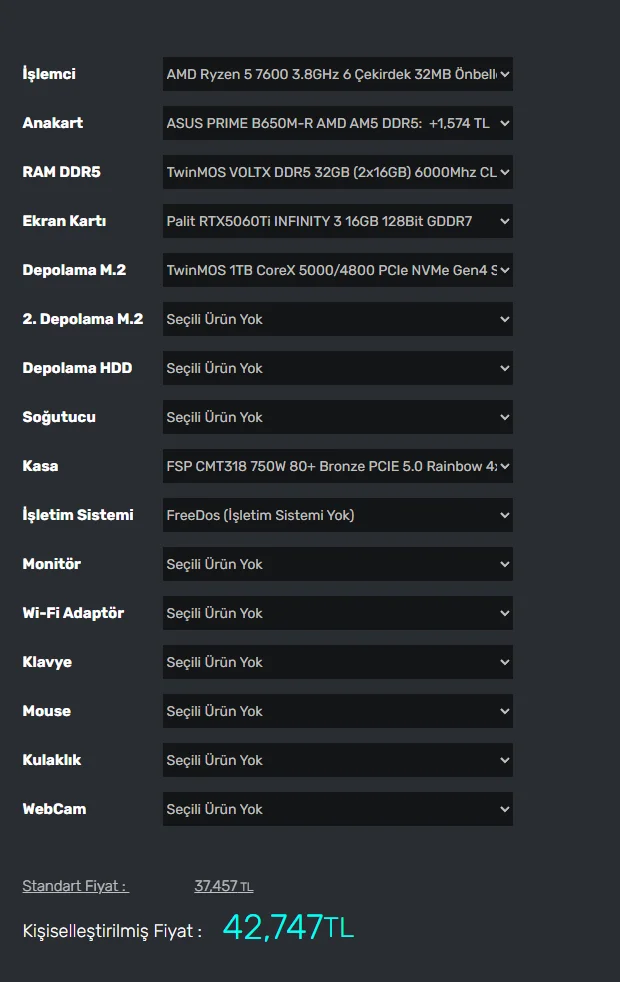
Task: Open the Mouse dropdown
Action: click(x=338, y=711)
